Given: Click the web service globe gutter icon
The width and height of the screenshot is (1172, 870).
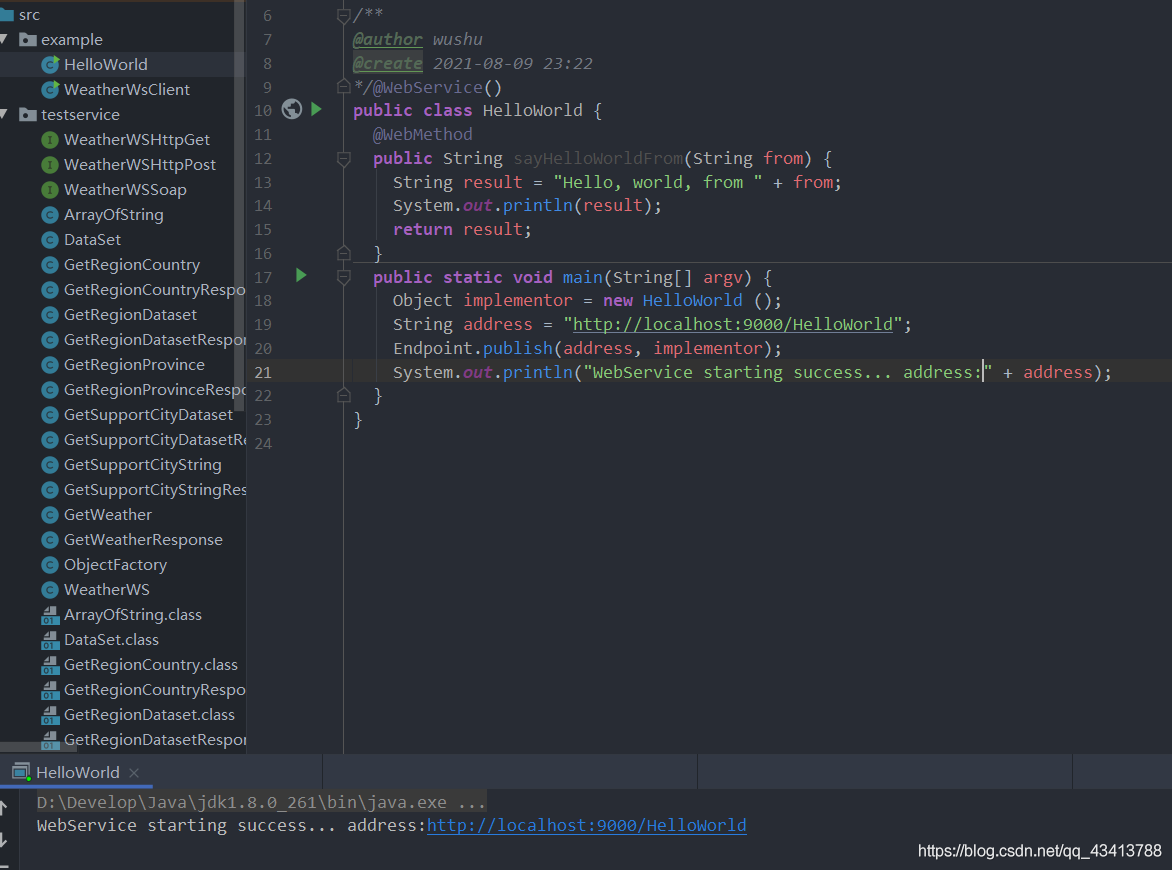Looking at the screenshot, I should pos(292,109).
